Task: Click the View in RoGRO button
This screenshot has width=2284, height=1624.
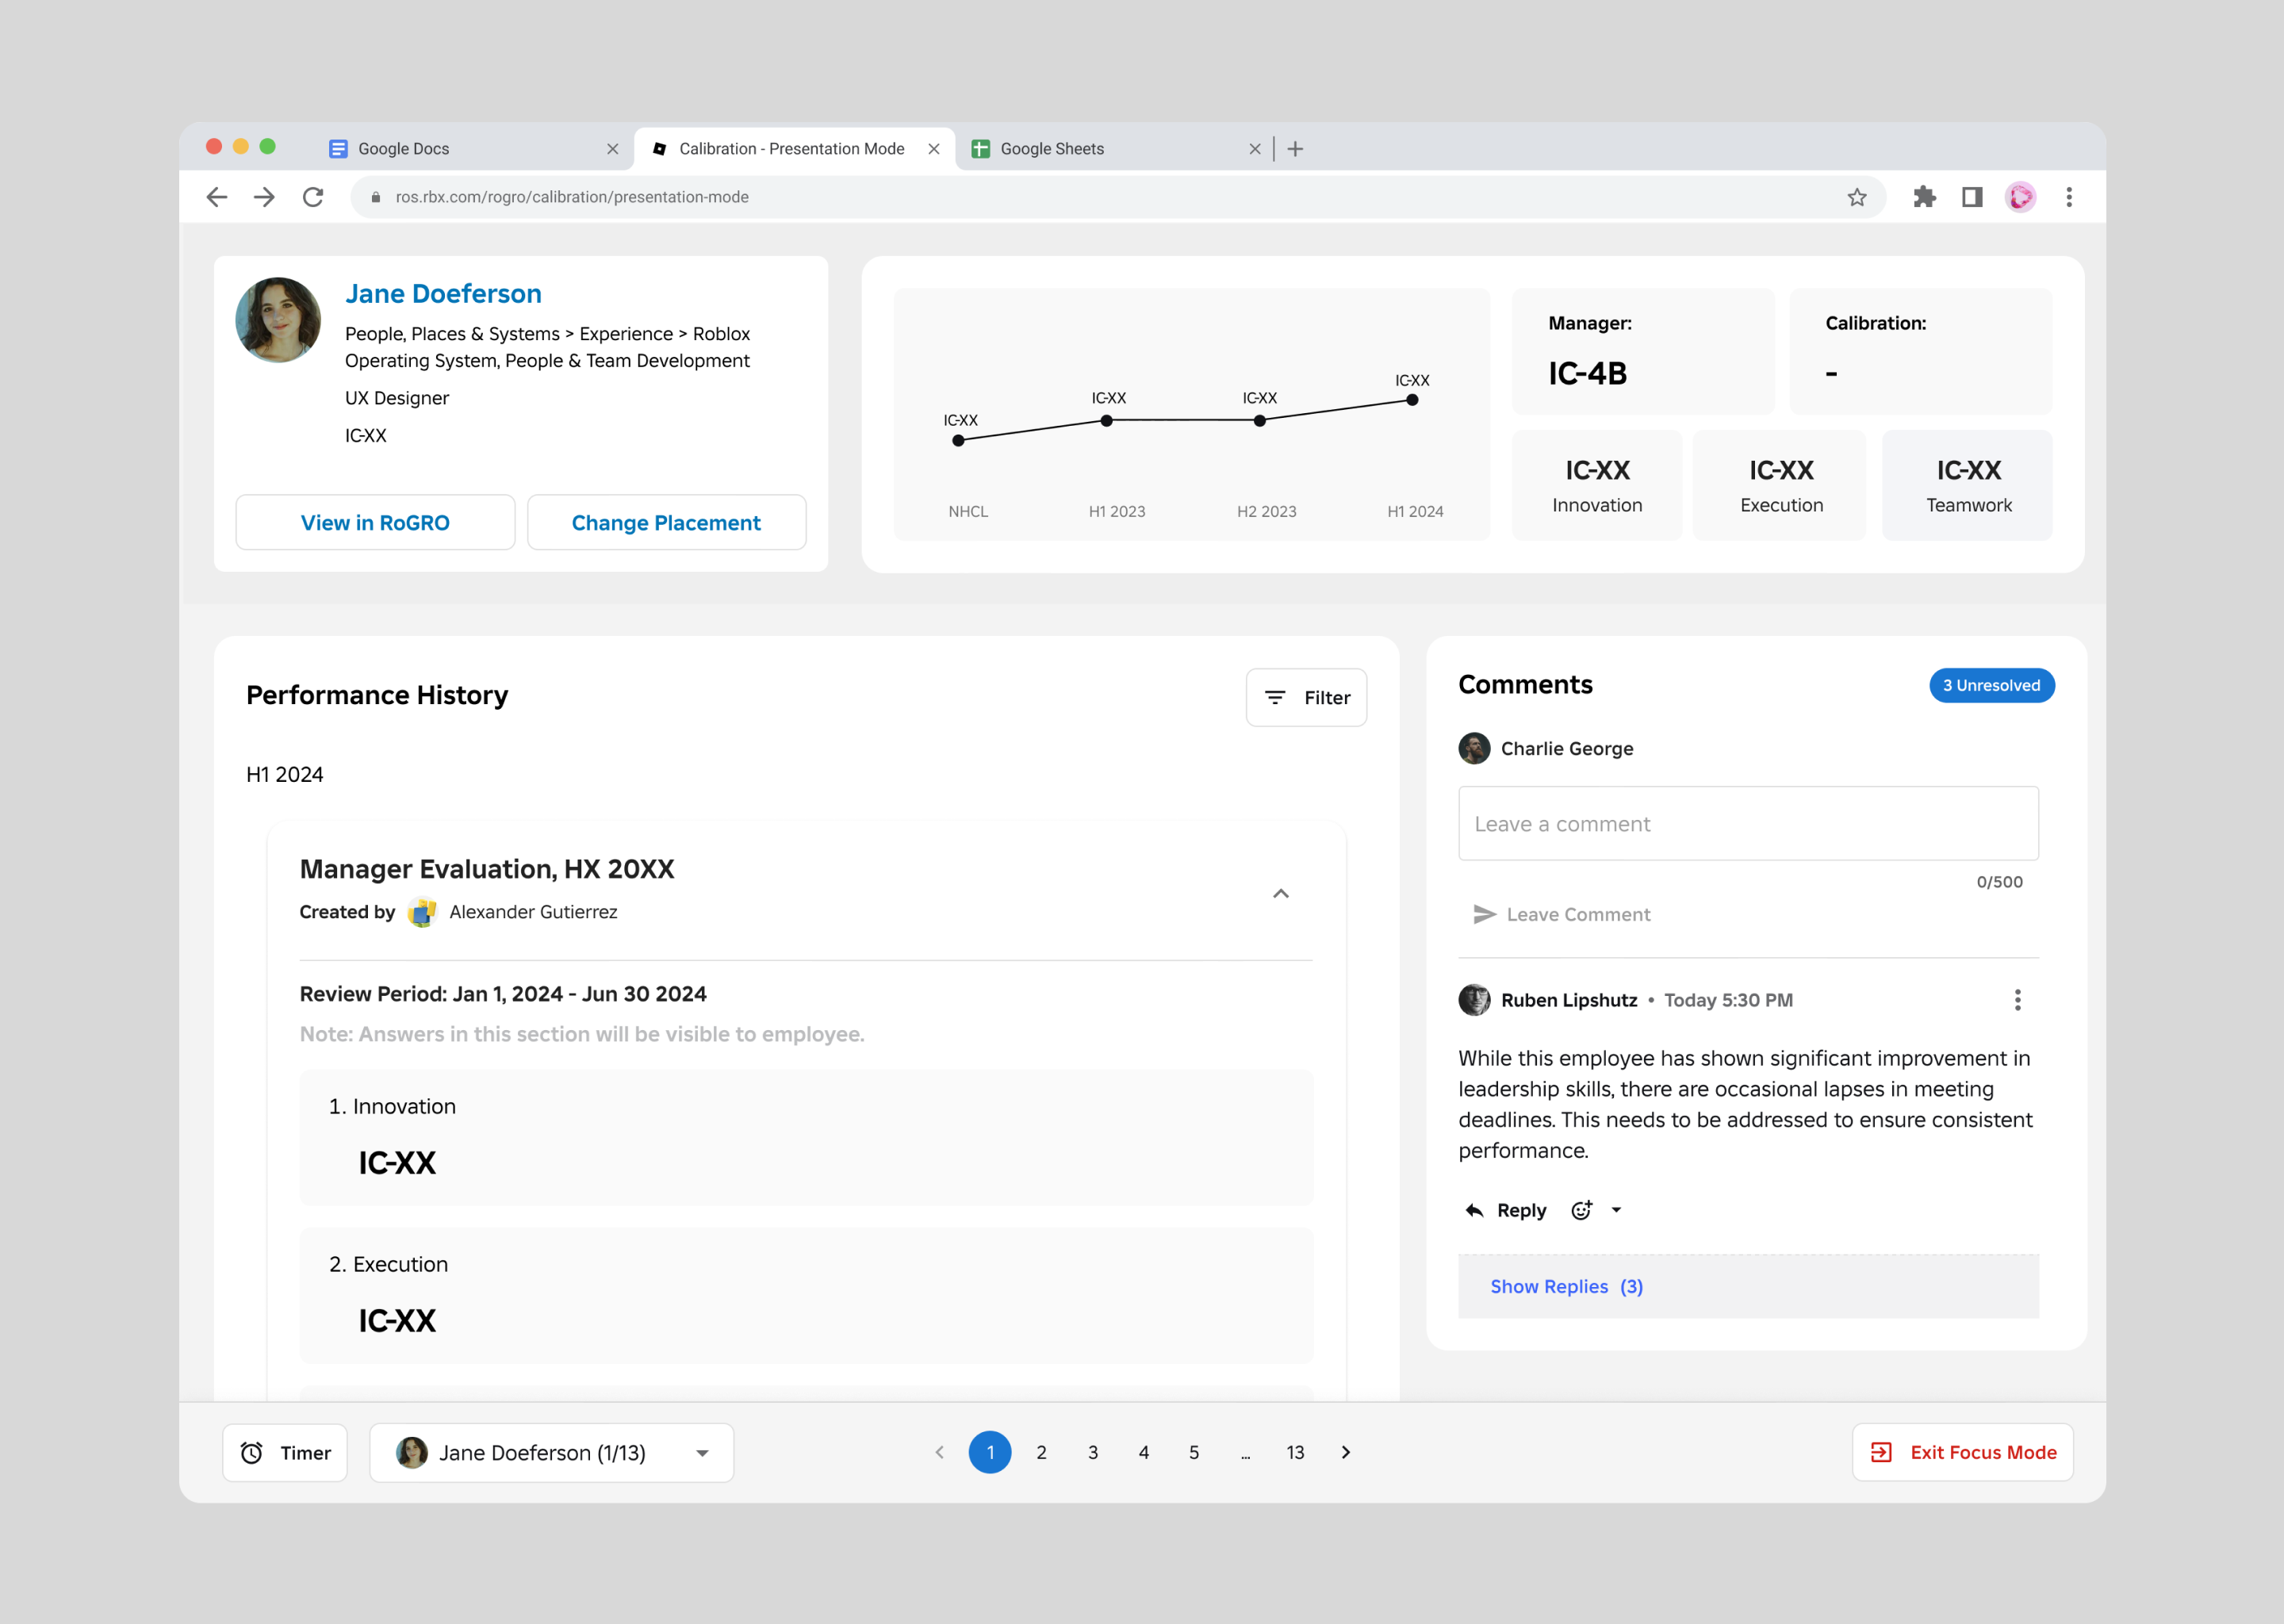Action: tap(375, 522)
